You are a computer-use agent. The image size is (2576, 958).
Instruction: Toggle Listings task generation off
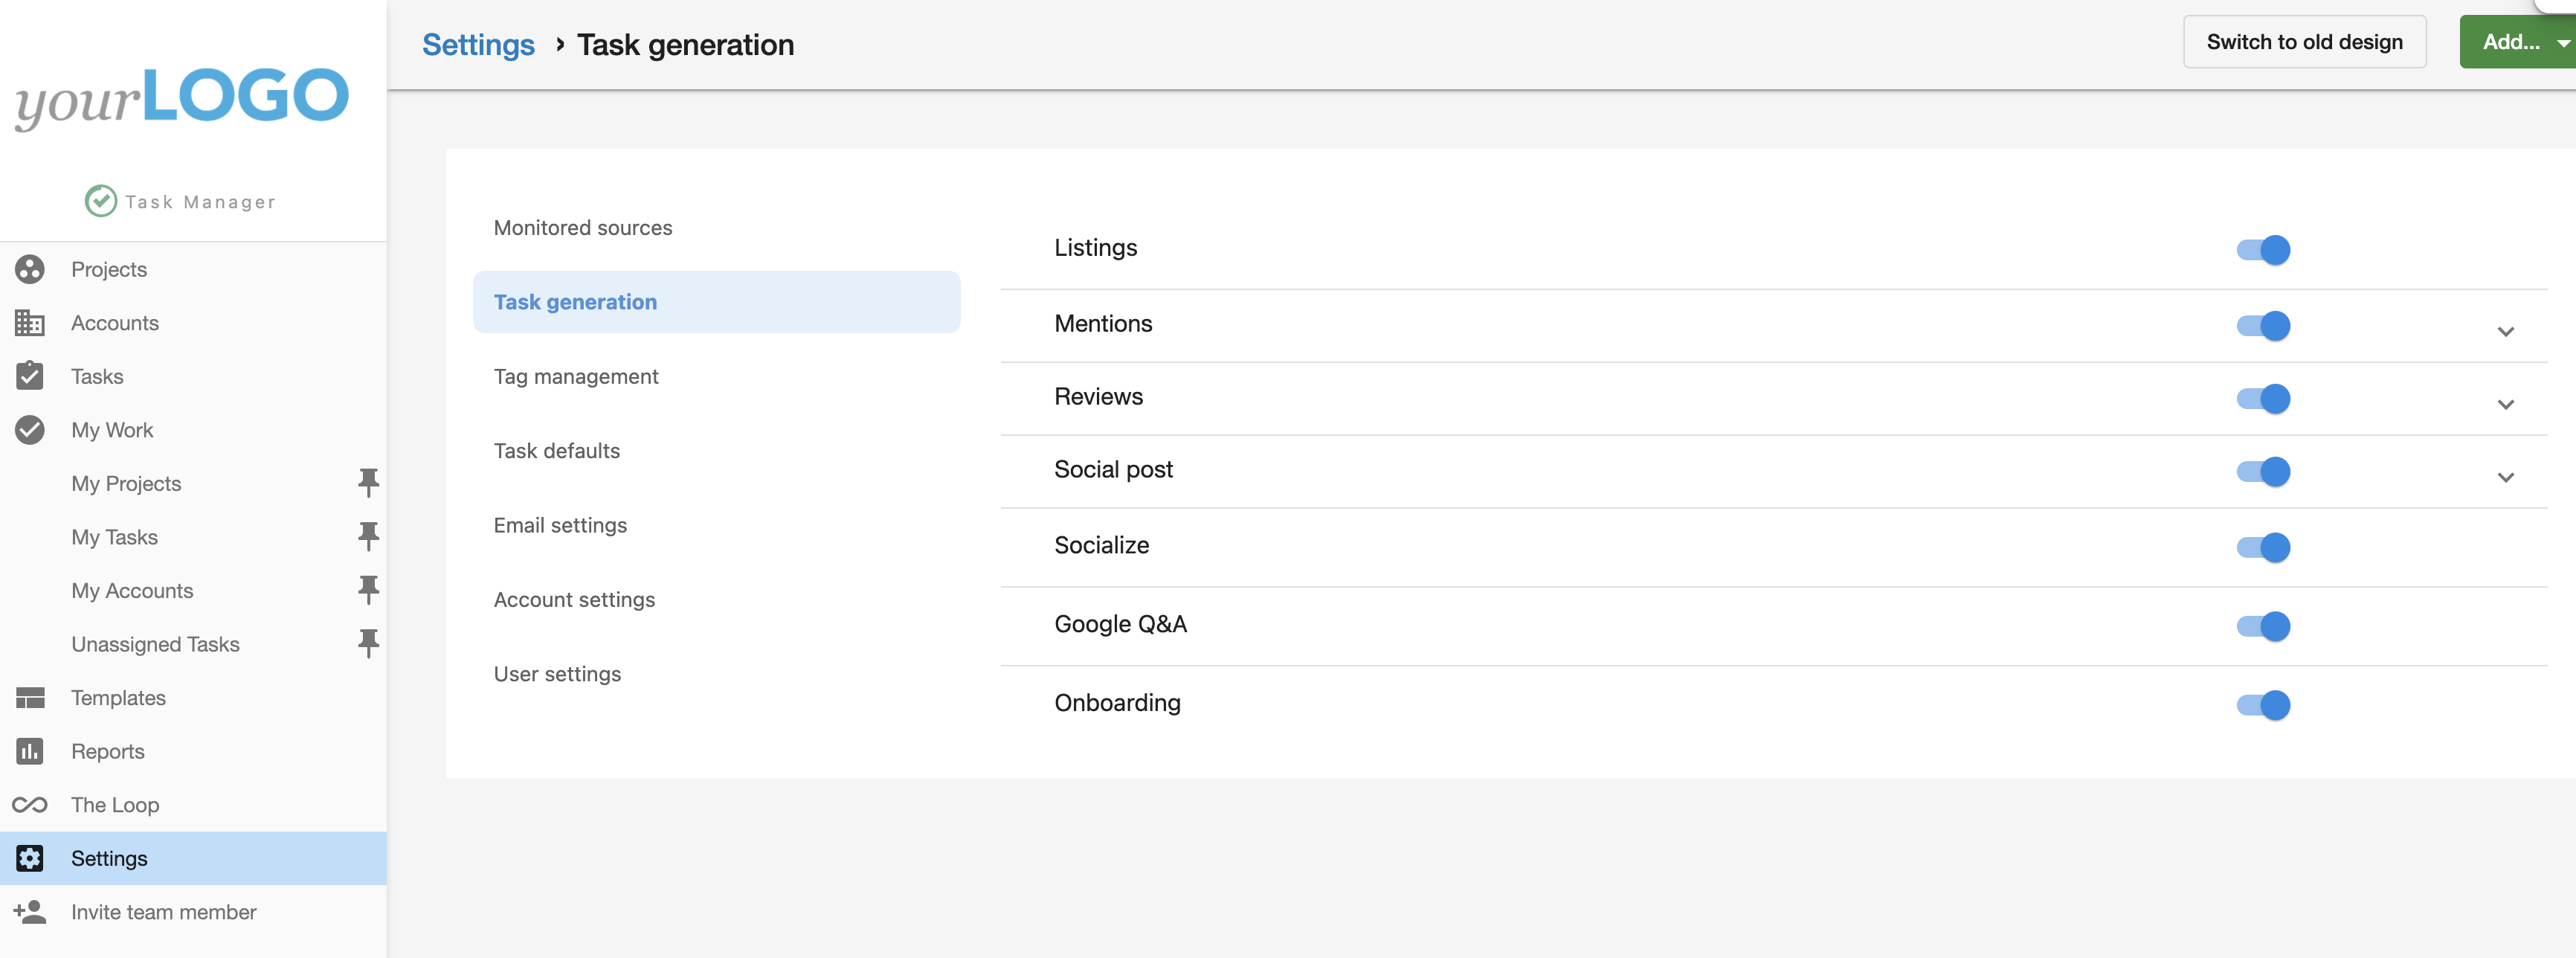click(x=2264, y=249)
